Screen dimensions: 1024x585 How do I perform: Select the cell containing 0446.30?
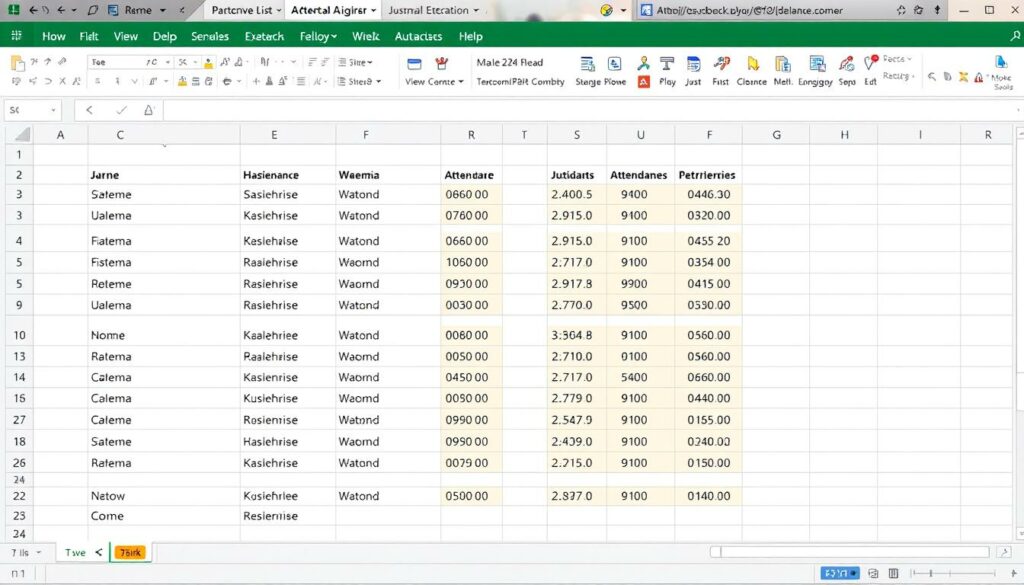709,195
